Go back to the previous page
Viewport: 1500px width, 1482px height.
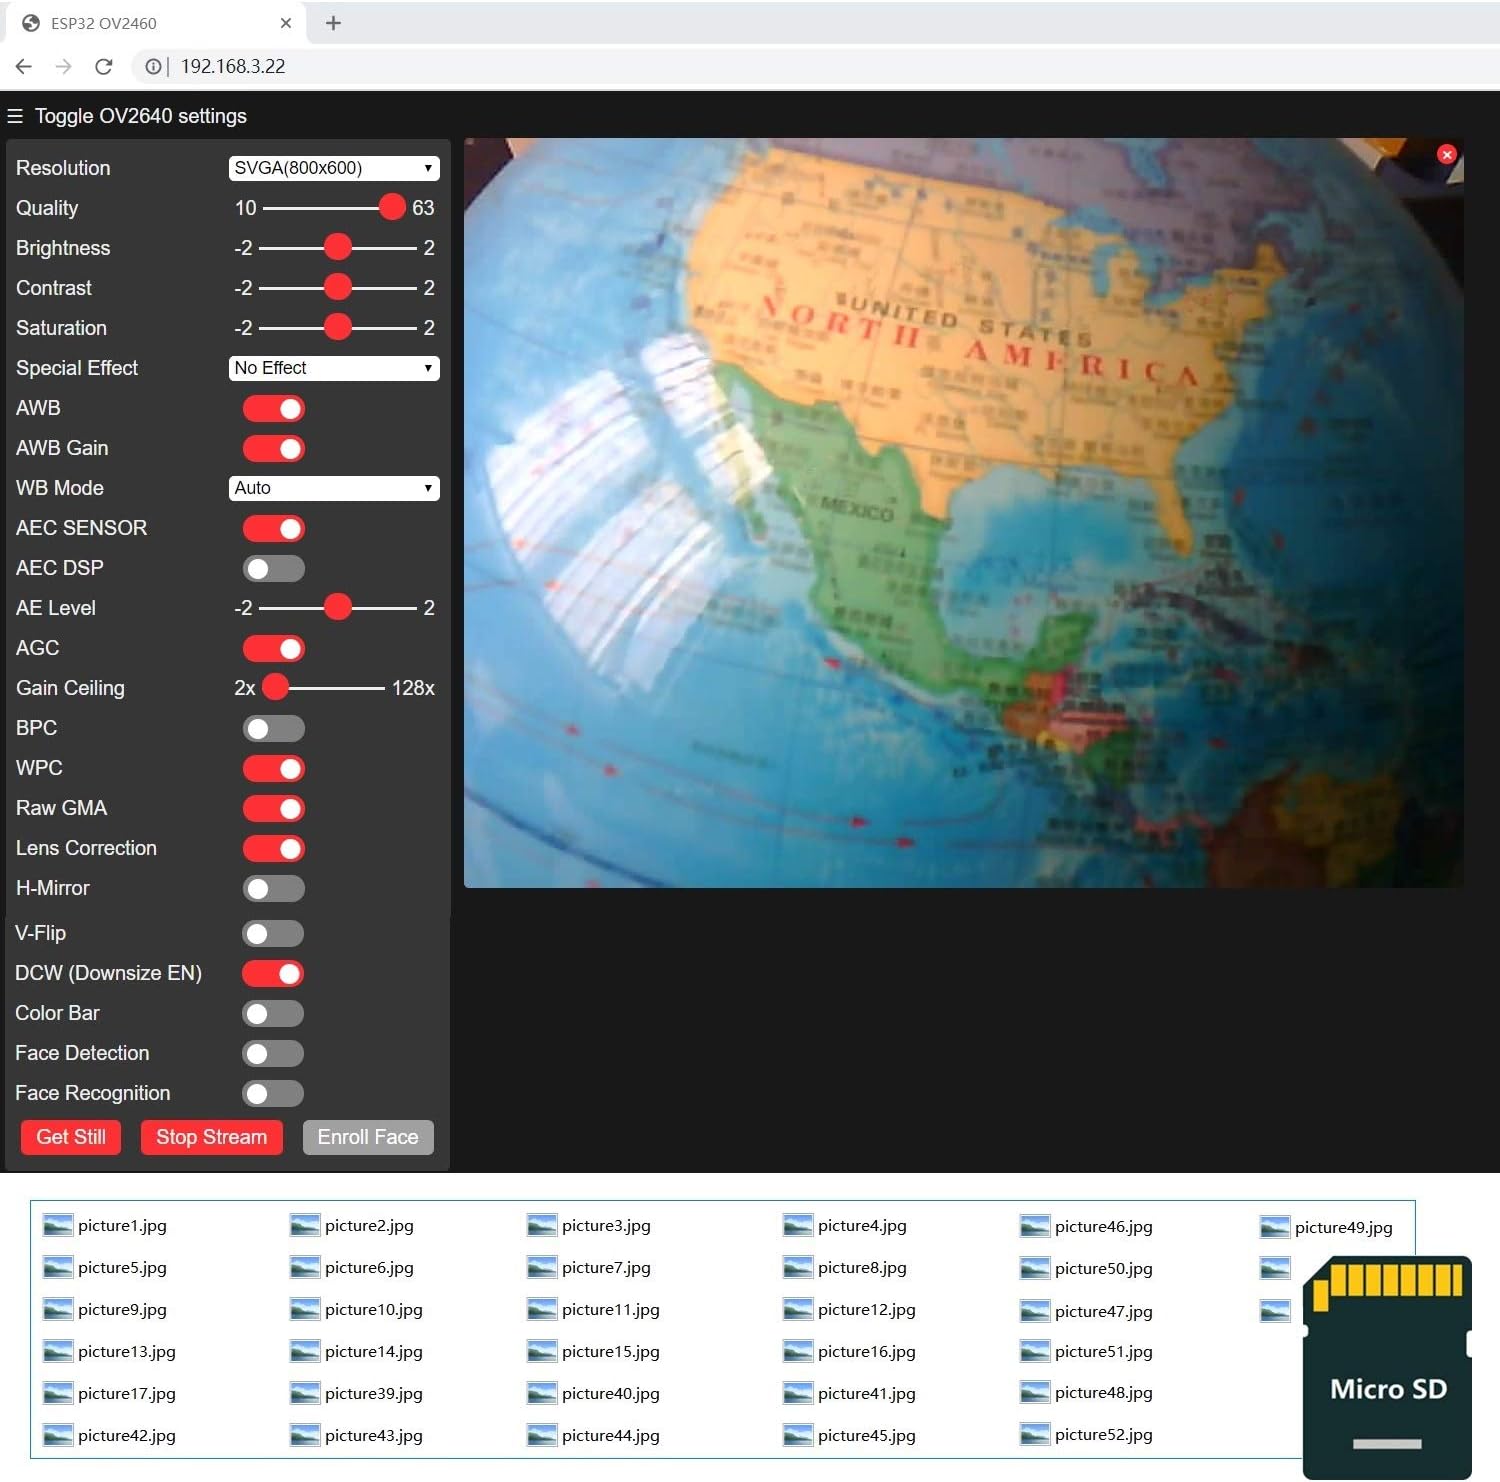[24, 66]
